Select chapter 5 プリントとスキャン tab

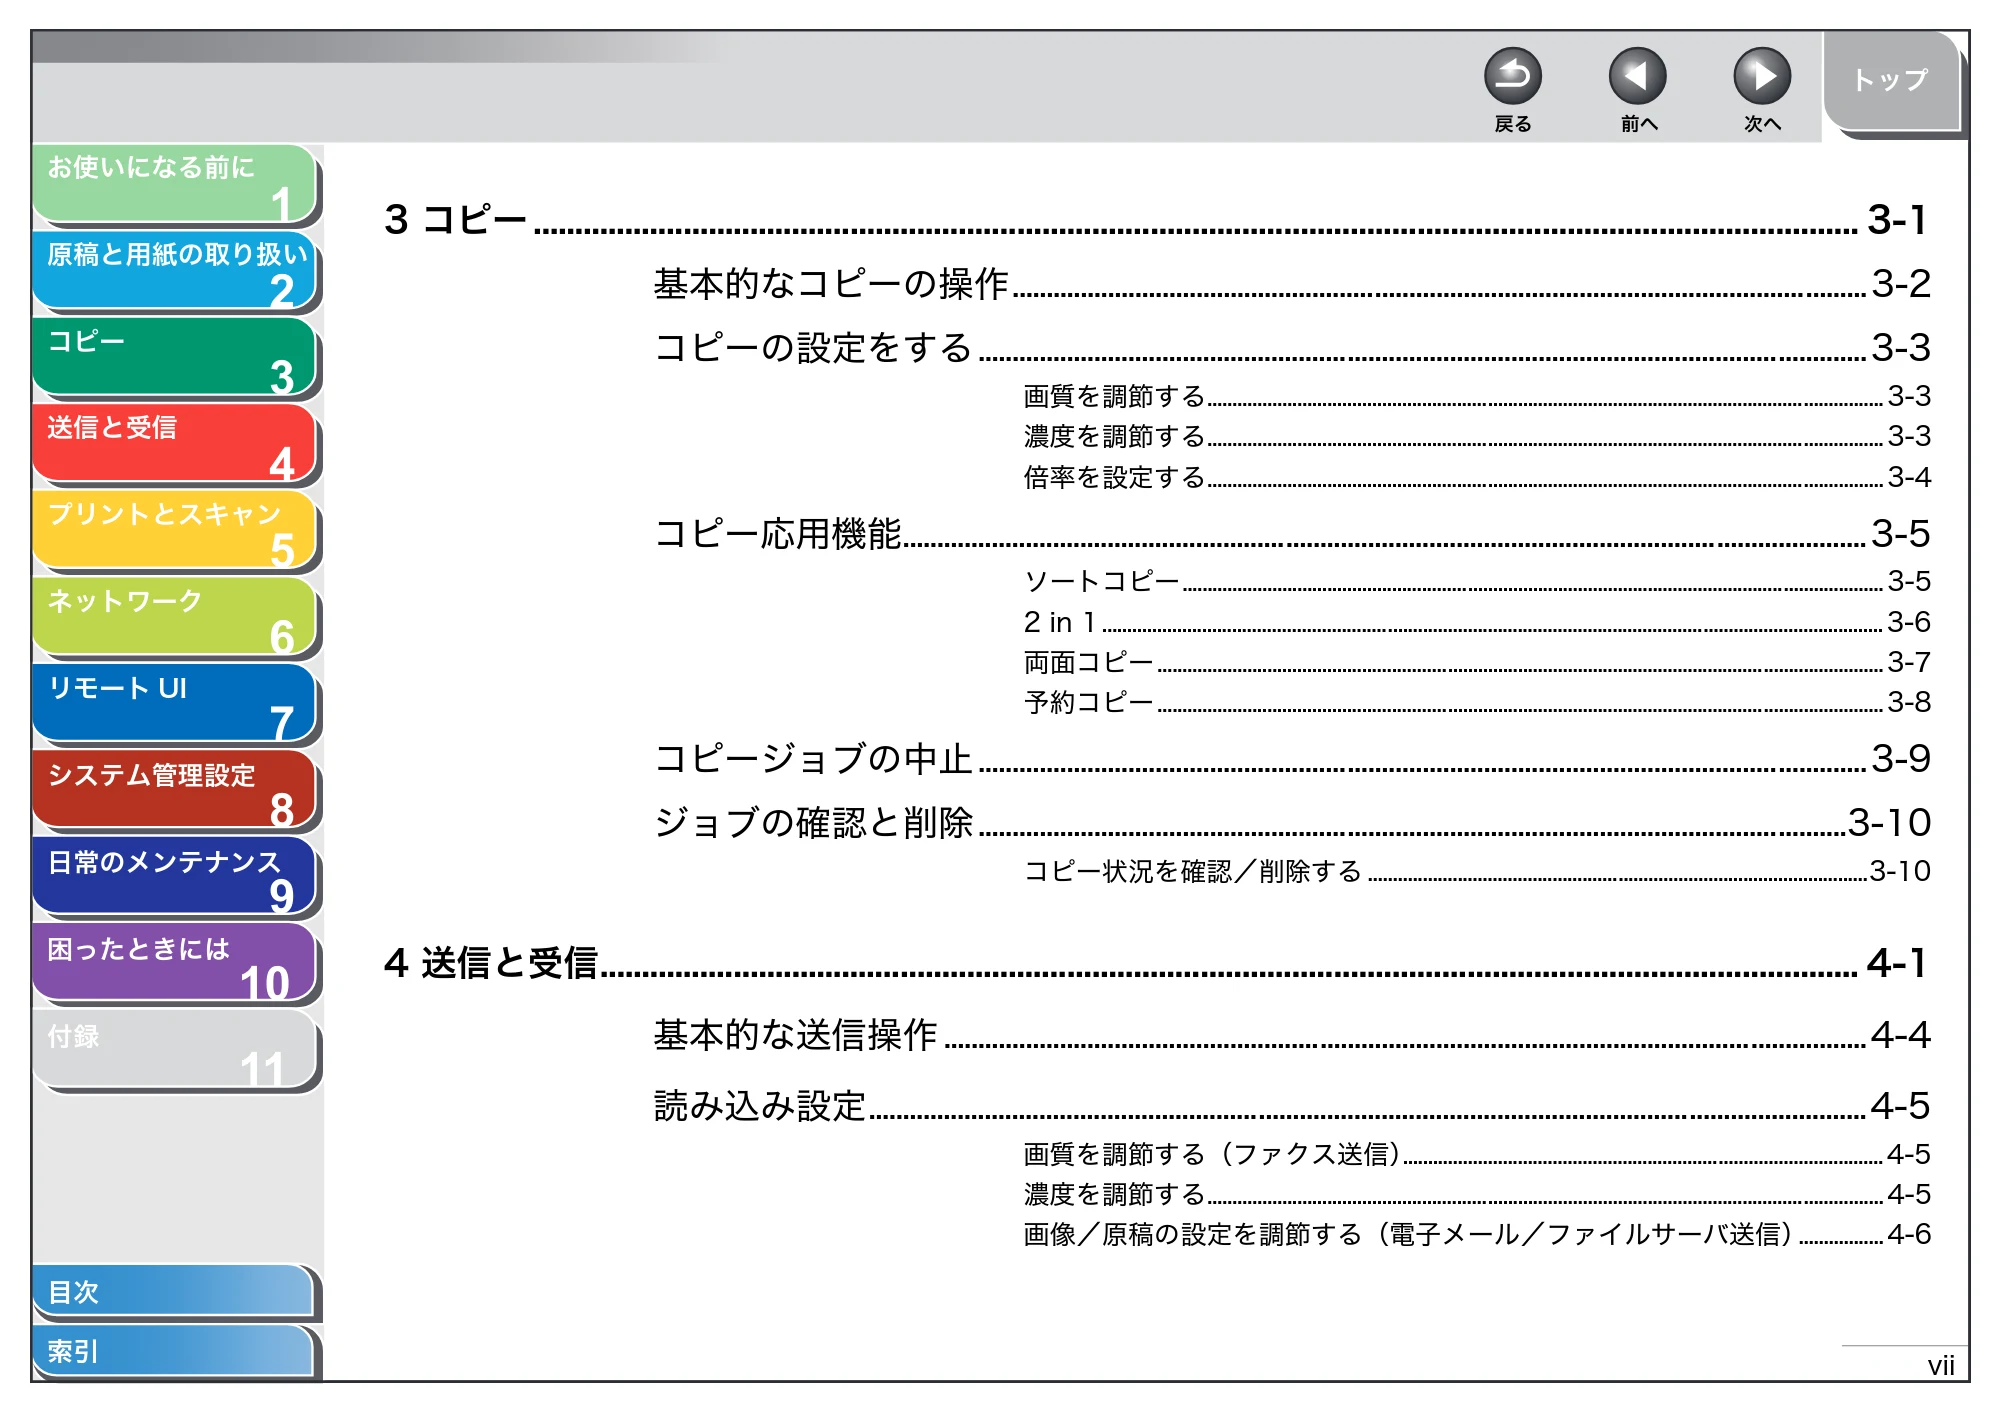[x=175, y=531]
